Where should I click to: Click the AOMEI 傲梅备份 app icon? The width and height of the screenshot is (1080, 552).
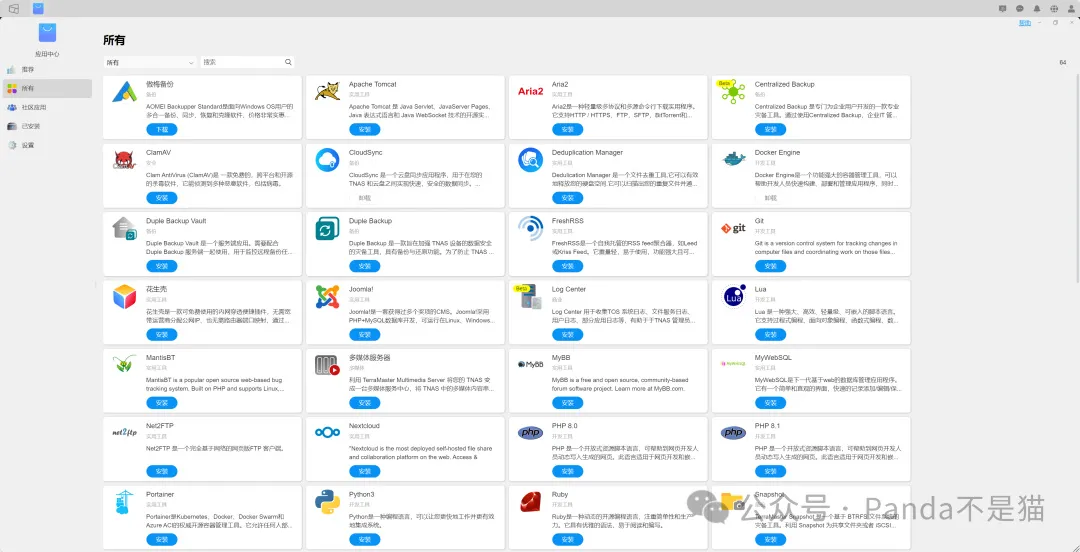coord(125,92)
